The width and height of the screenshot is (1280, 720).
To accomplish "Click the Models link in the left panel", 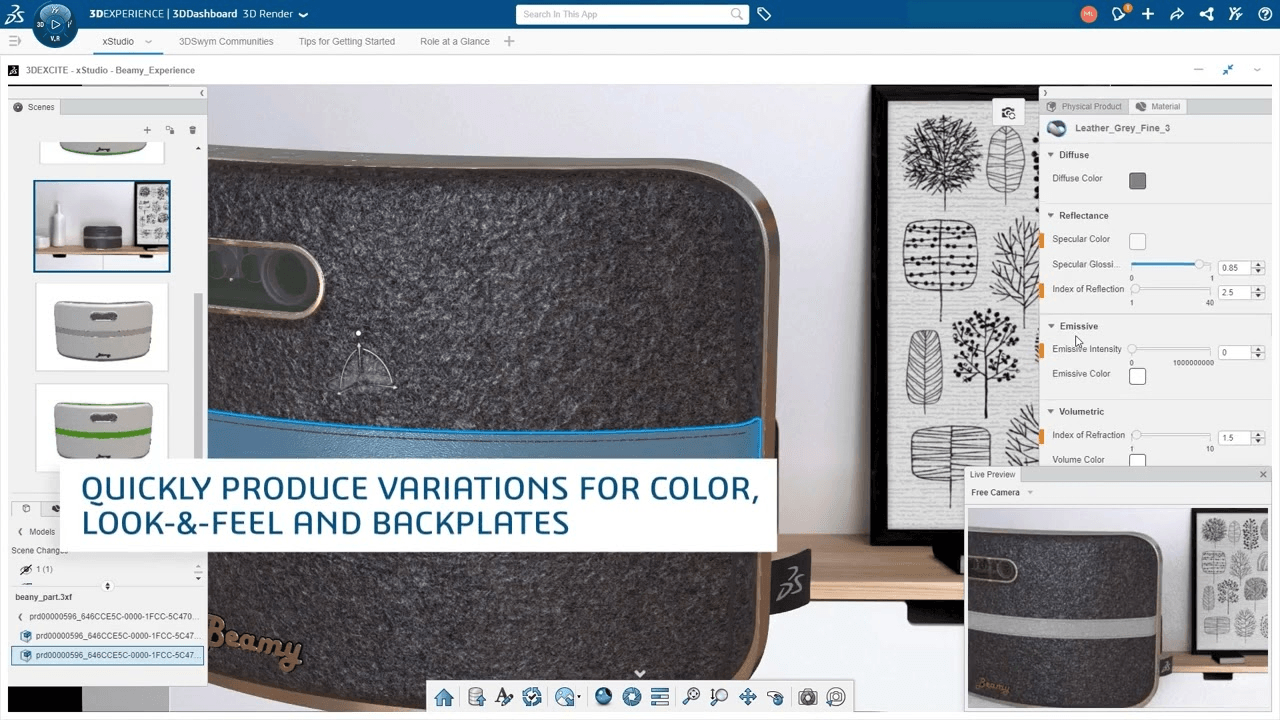I will (41, 531).
